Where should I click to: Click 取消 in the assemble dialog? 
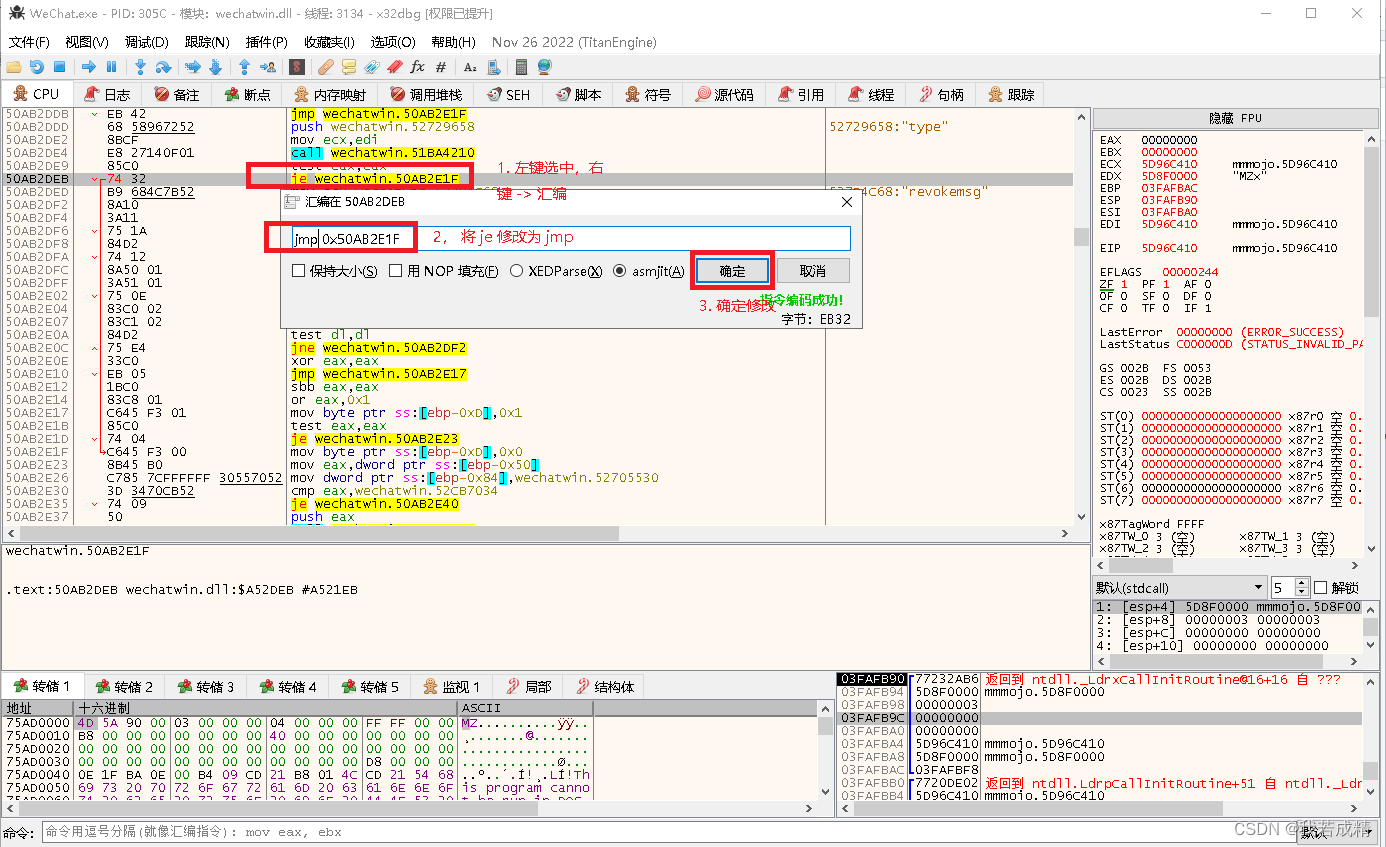click(813, 271)
